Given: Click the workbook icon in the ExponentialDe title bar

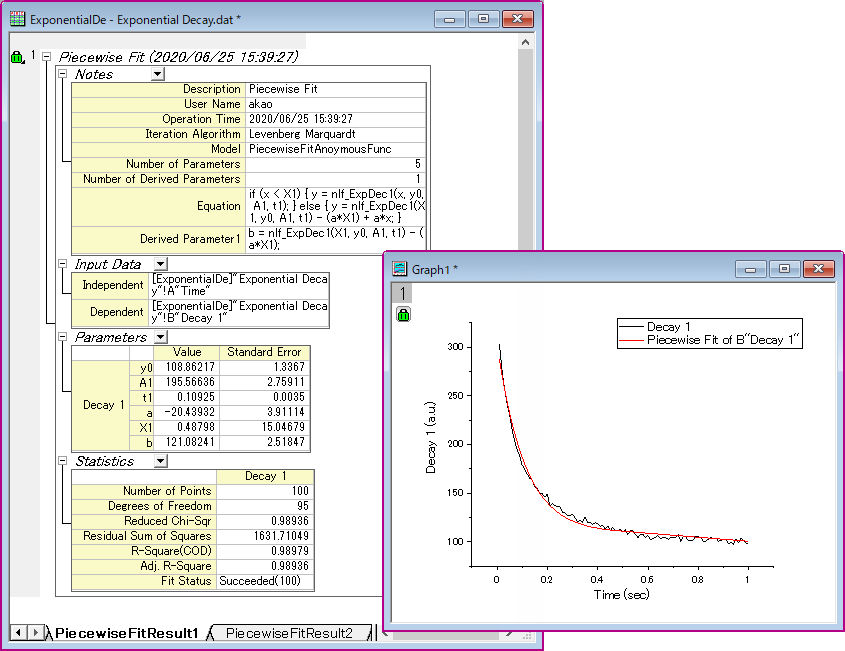Looking at the screenshot, I should (17, 19).
